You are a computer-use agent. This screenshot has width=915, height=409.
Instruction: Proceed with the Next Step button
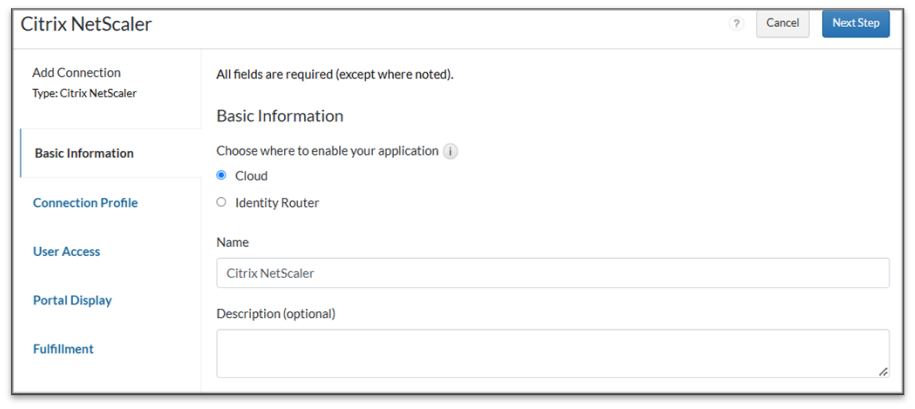click(x=855, y=23)
